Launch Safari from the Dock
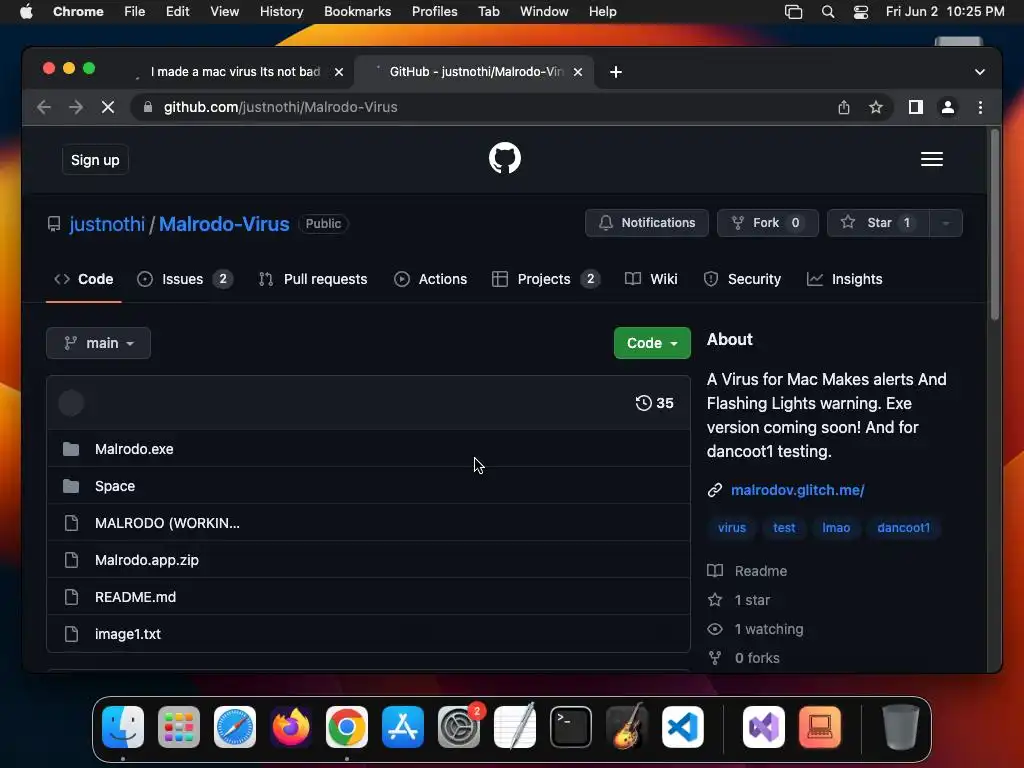 (x=235, y=727)
